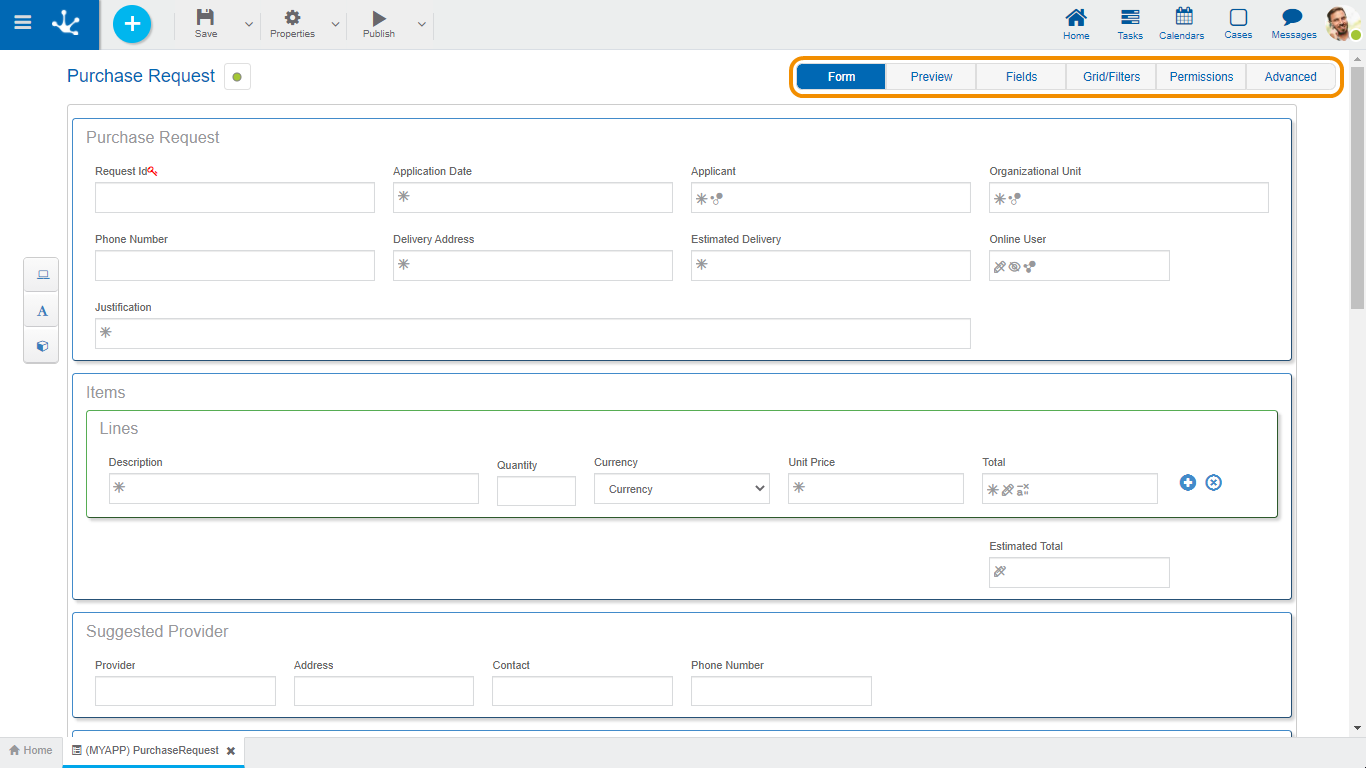The height and width of the screenshot is (768, 1366).
Task: Switch to the Preview tab
Action: tap(931, 77)
